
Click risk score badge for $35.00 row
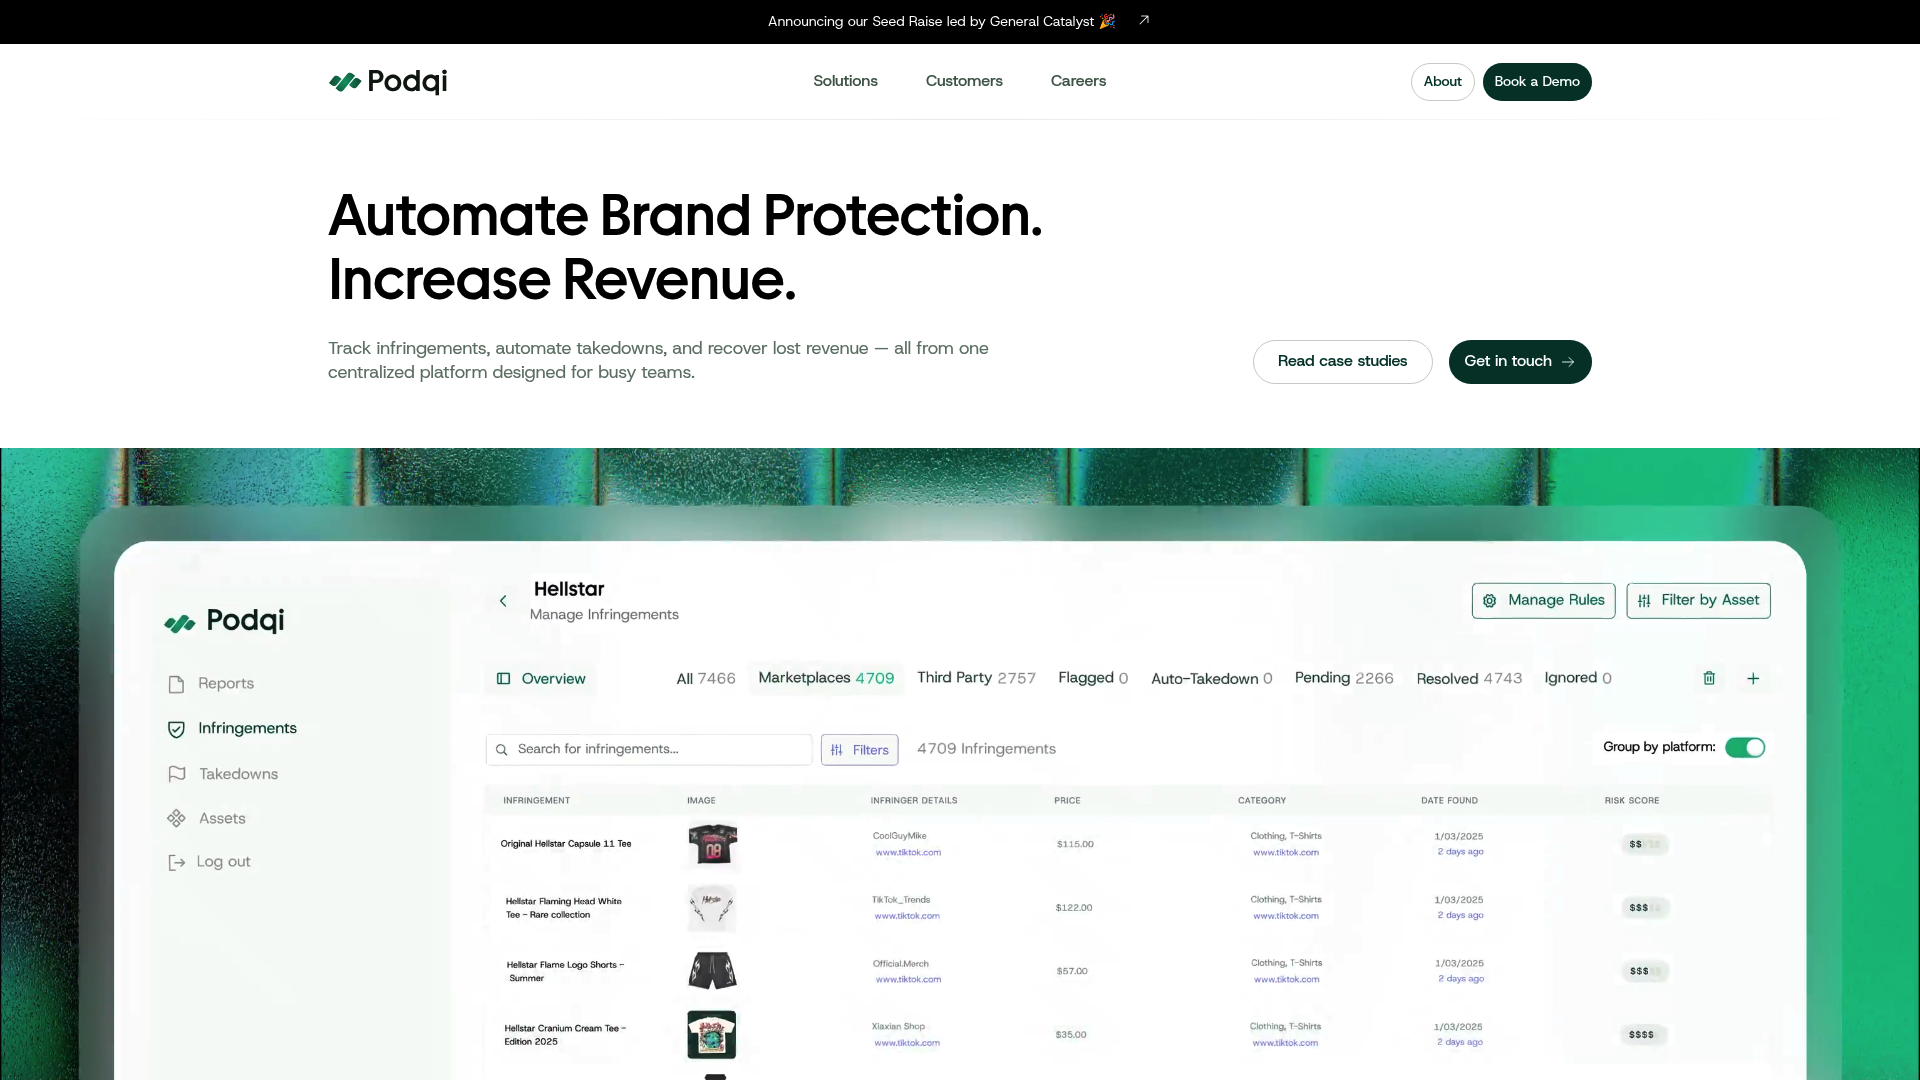pyautogui.click(x=1643, y=1035)
